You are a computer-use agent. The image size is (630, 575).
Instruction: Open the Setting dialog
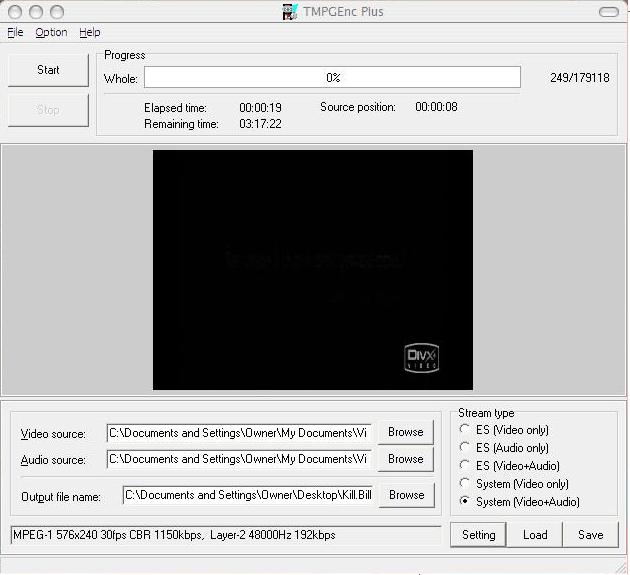coord(479,535)
